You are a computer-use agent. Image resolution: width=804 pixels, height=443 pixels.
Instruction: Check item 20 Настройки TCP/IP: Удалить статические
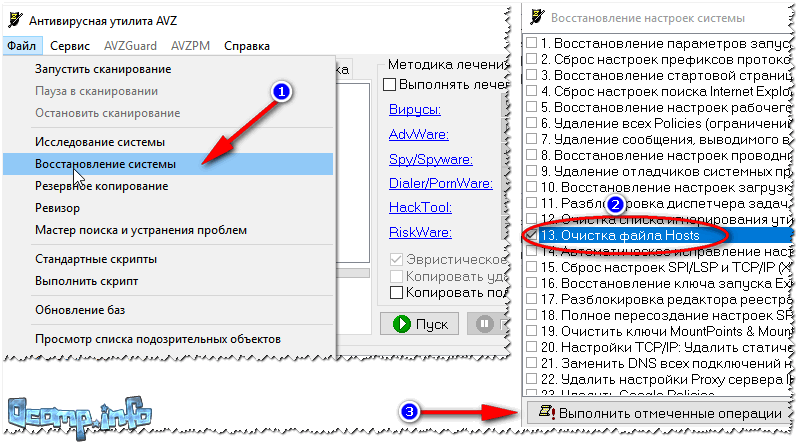coord(532,347)
